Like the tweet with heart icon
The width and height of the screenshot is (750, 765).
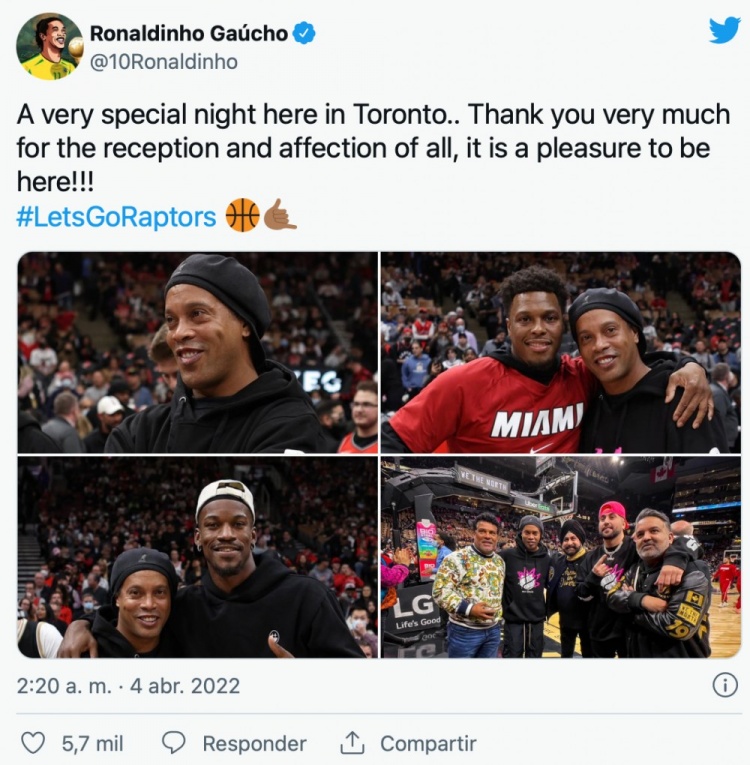coord(33,743)
